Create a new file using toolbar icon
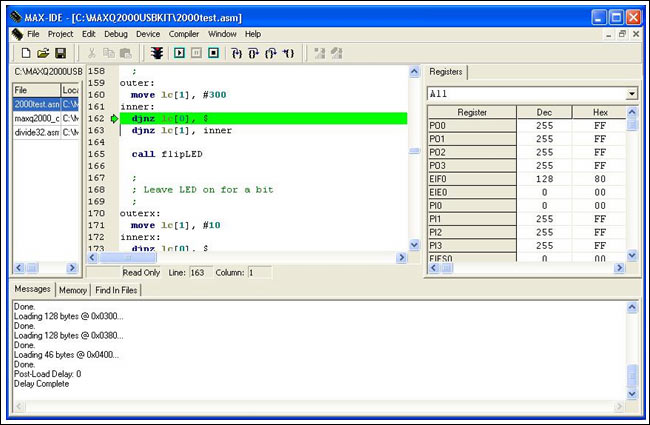This screenshot has width=650, height=425. point(26,52)
